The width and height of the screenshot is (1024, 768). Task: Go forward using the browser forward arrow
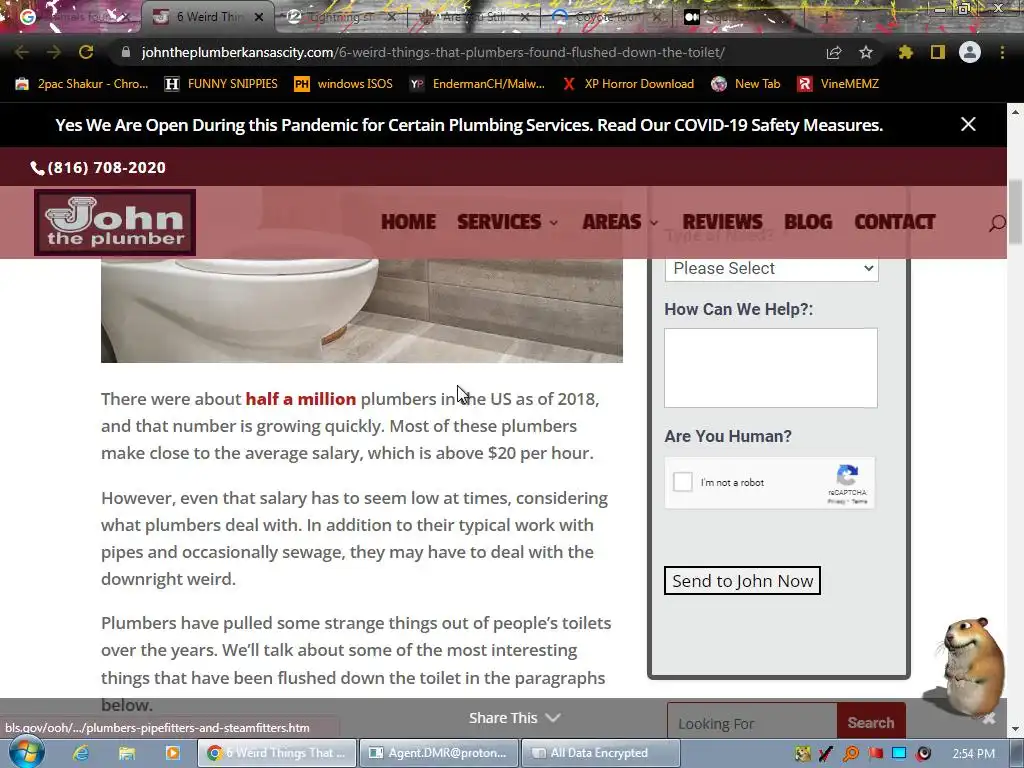[x=54, y=52]
